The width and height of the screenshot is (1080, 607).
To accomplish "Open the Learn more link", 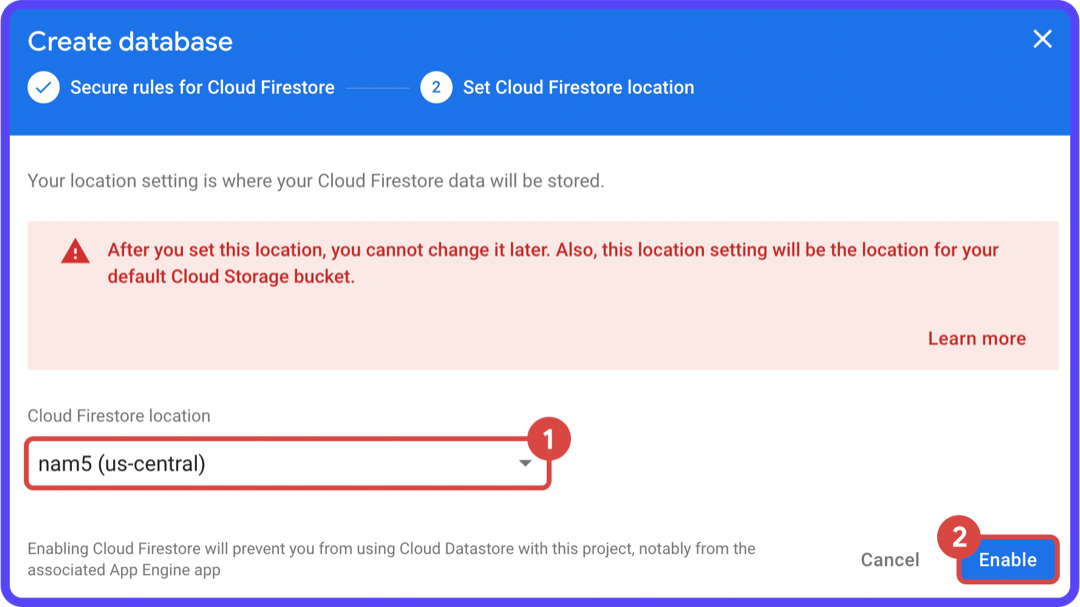I will click(x=976, y=338).
